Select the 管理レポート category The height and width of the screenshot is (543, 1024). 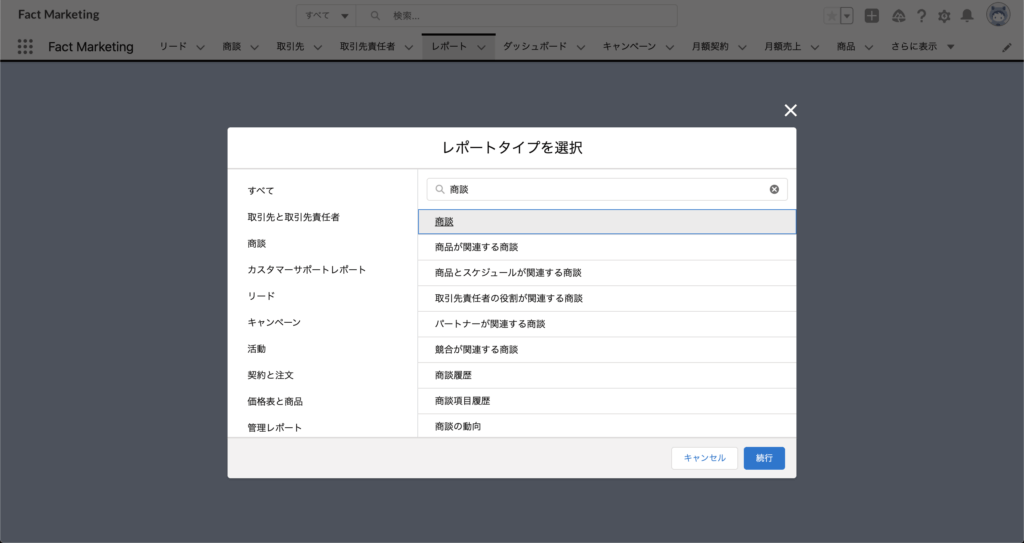274,427
